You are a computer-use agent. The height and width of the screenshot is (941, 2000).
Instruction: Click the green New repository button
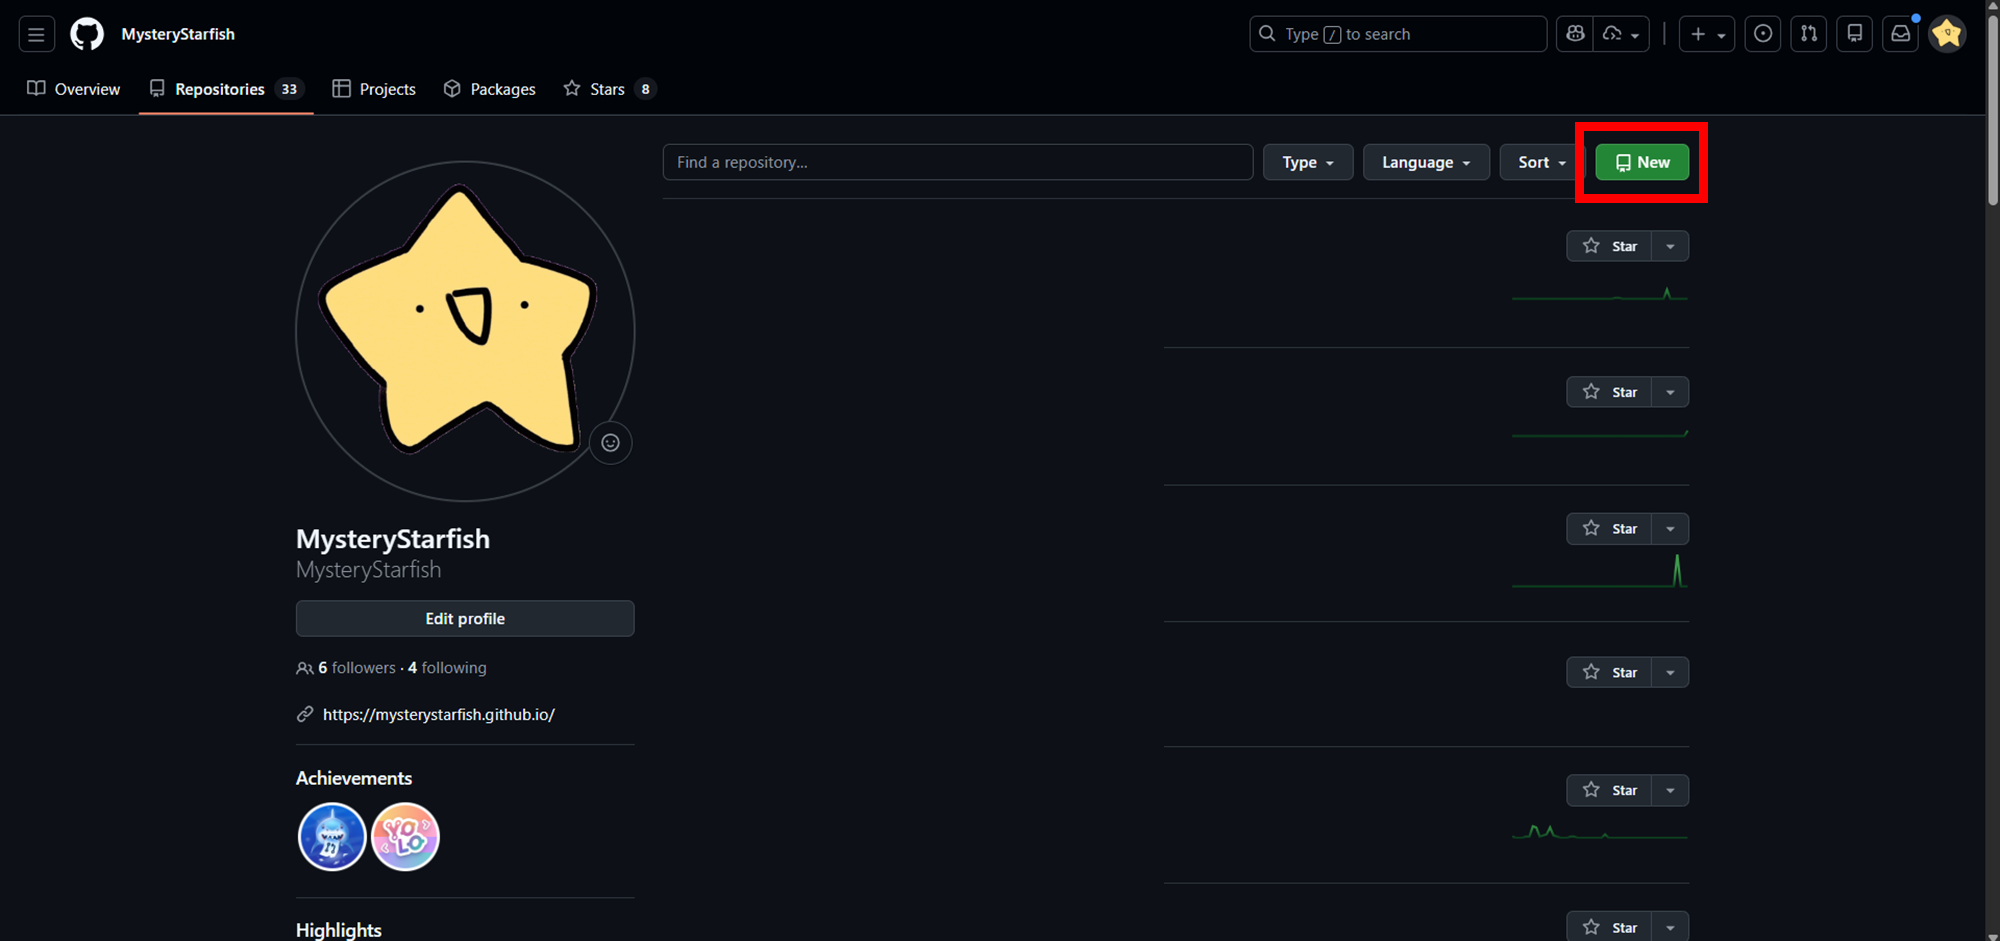click(x=1642, y=162)
